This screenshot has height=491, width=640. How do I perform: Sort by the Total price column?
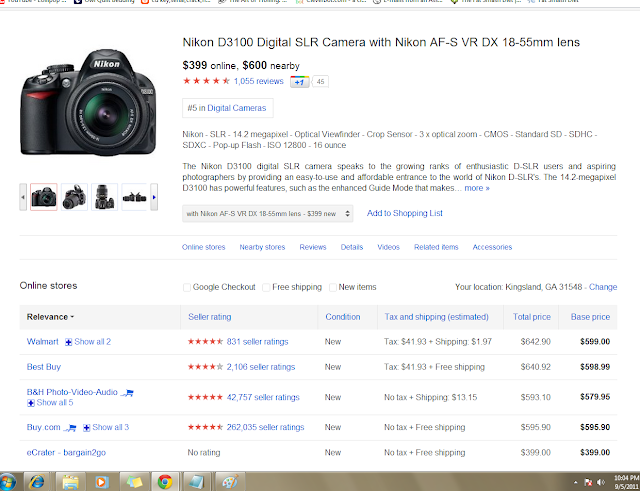tap(531, 317)
